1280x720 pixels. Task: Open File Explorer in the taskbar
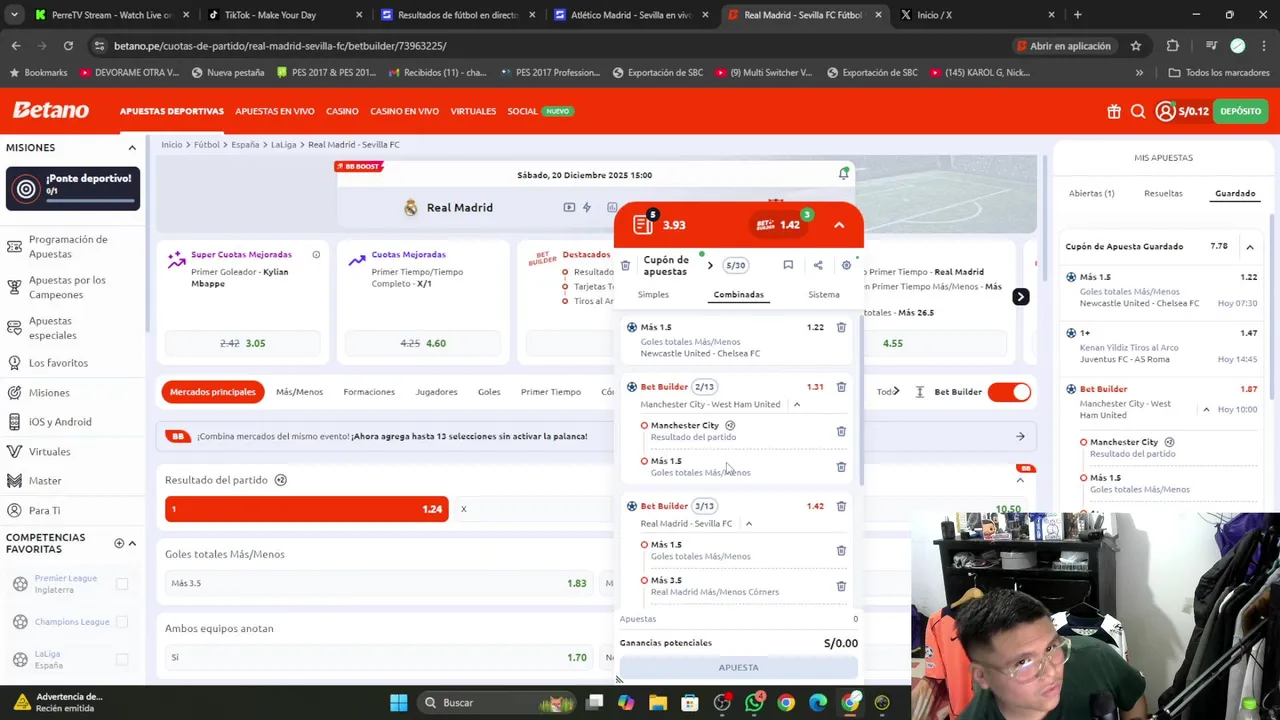[658, 703]
